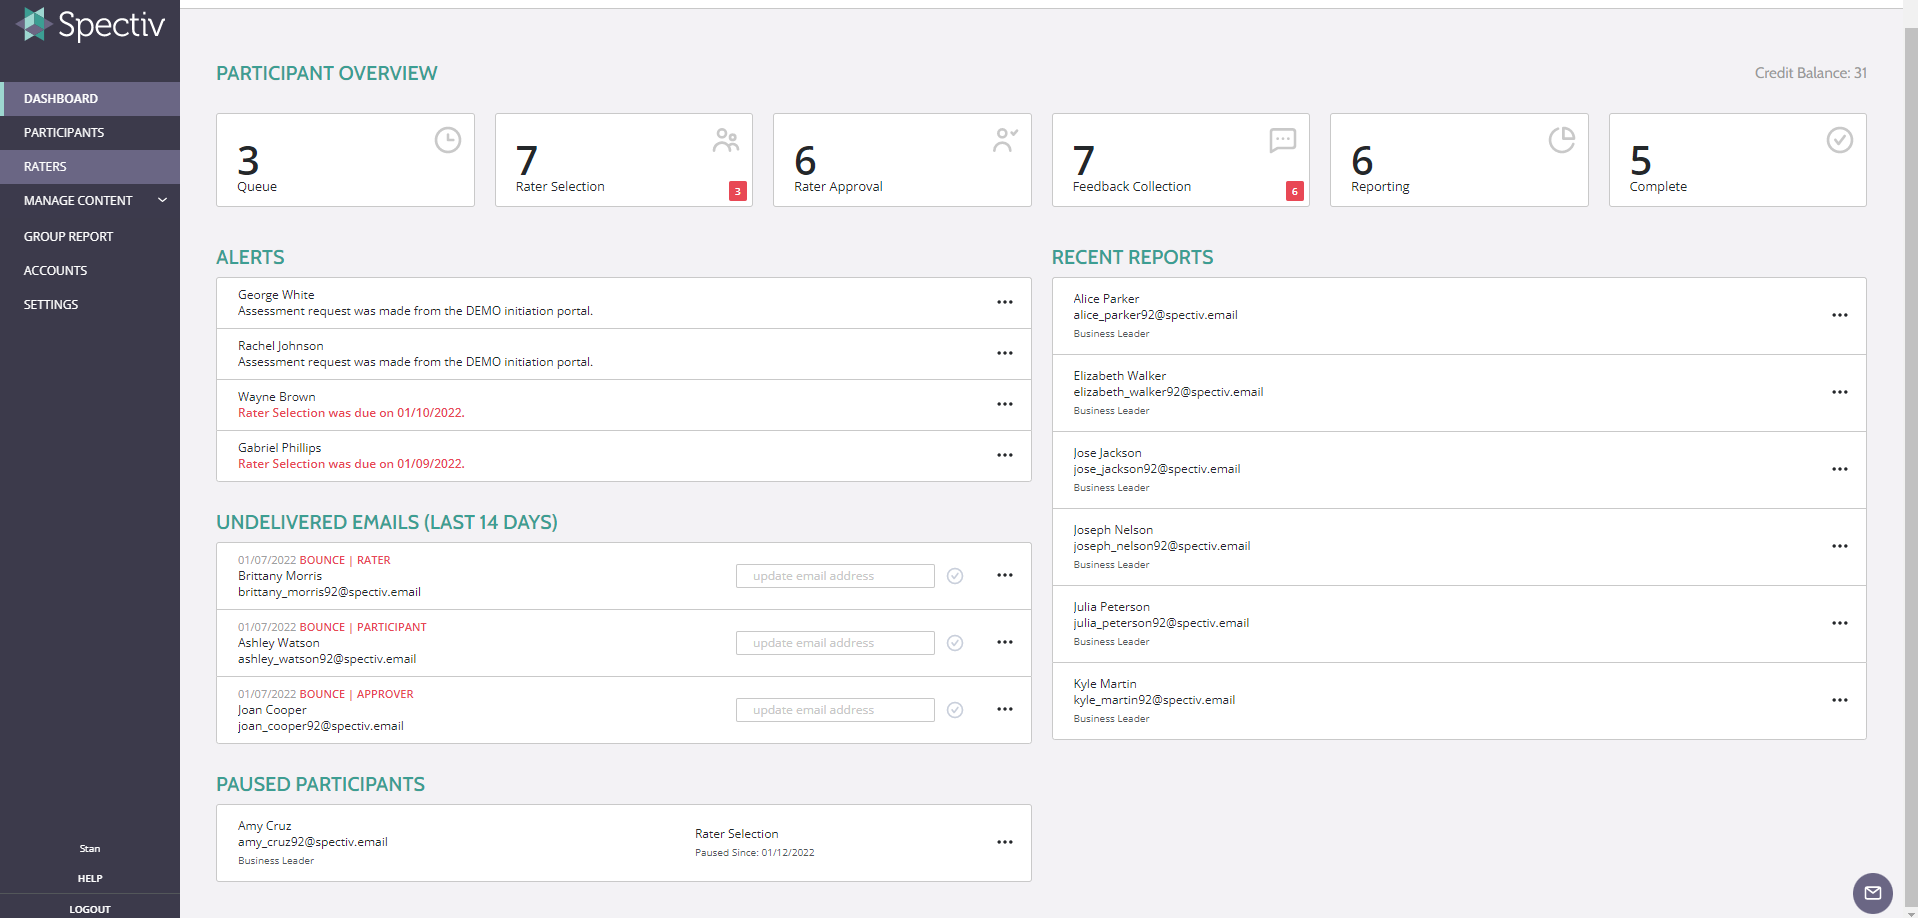This screenshot has height=918, width=1918.
Task: Click the Help link
Action: [x=89, y=878]
